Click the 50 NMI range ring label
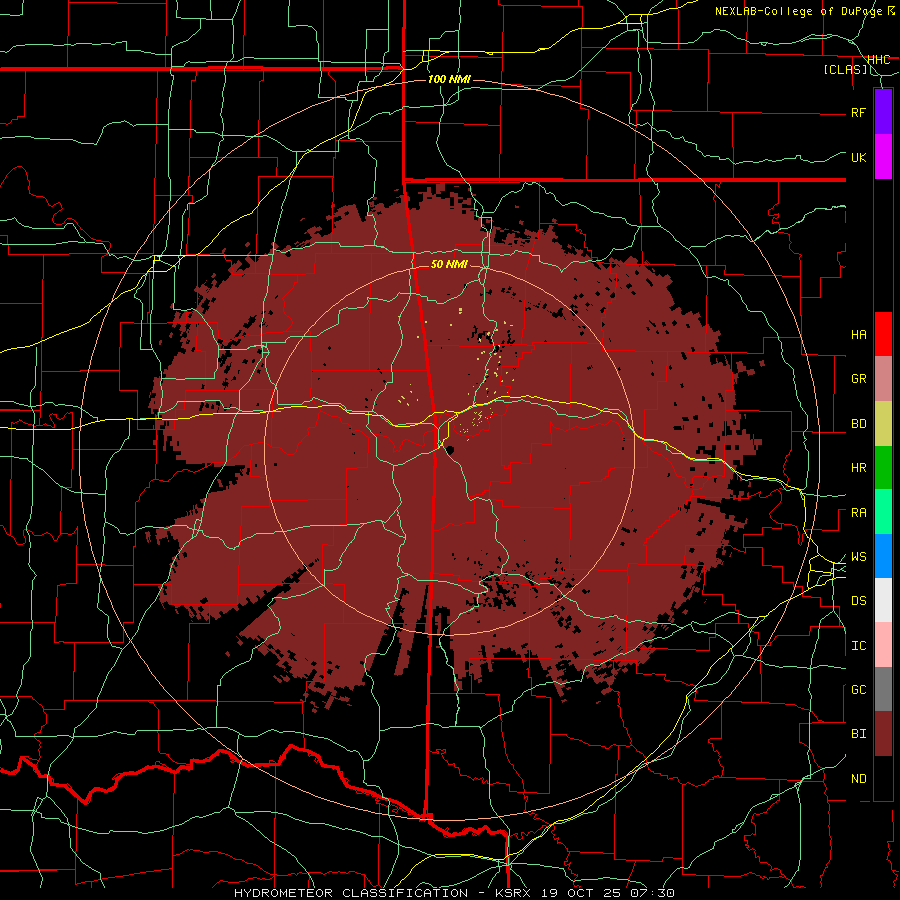This screenshot has width=900, height=900. coord(449,264)
